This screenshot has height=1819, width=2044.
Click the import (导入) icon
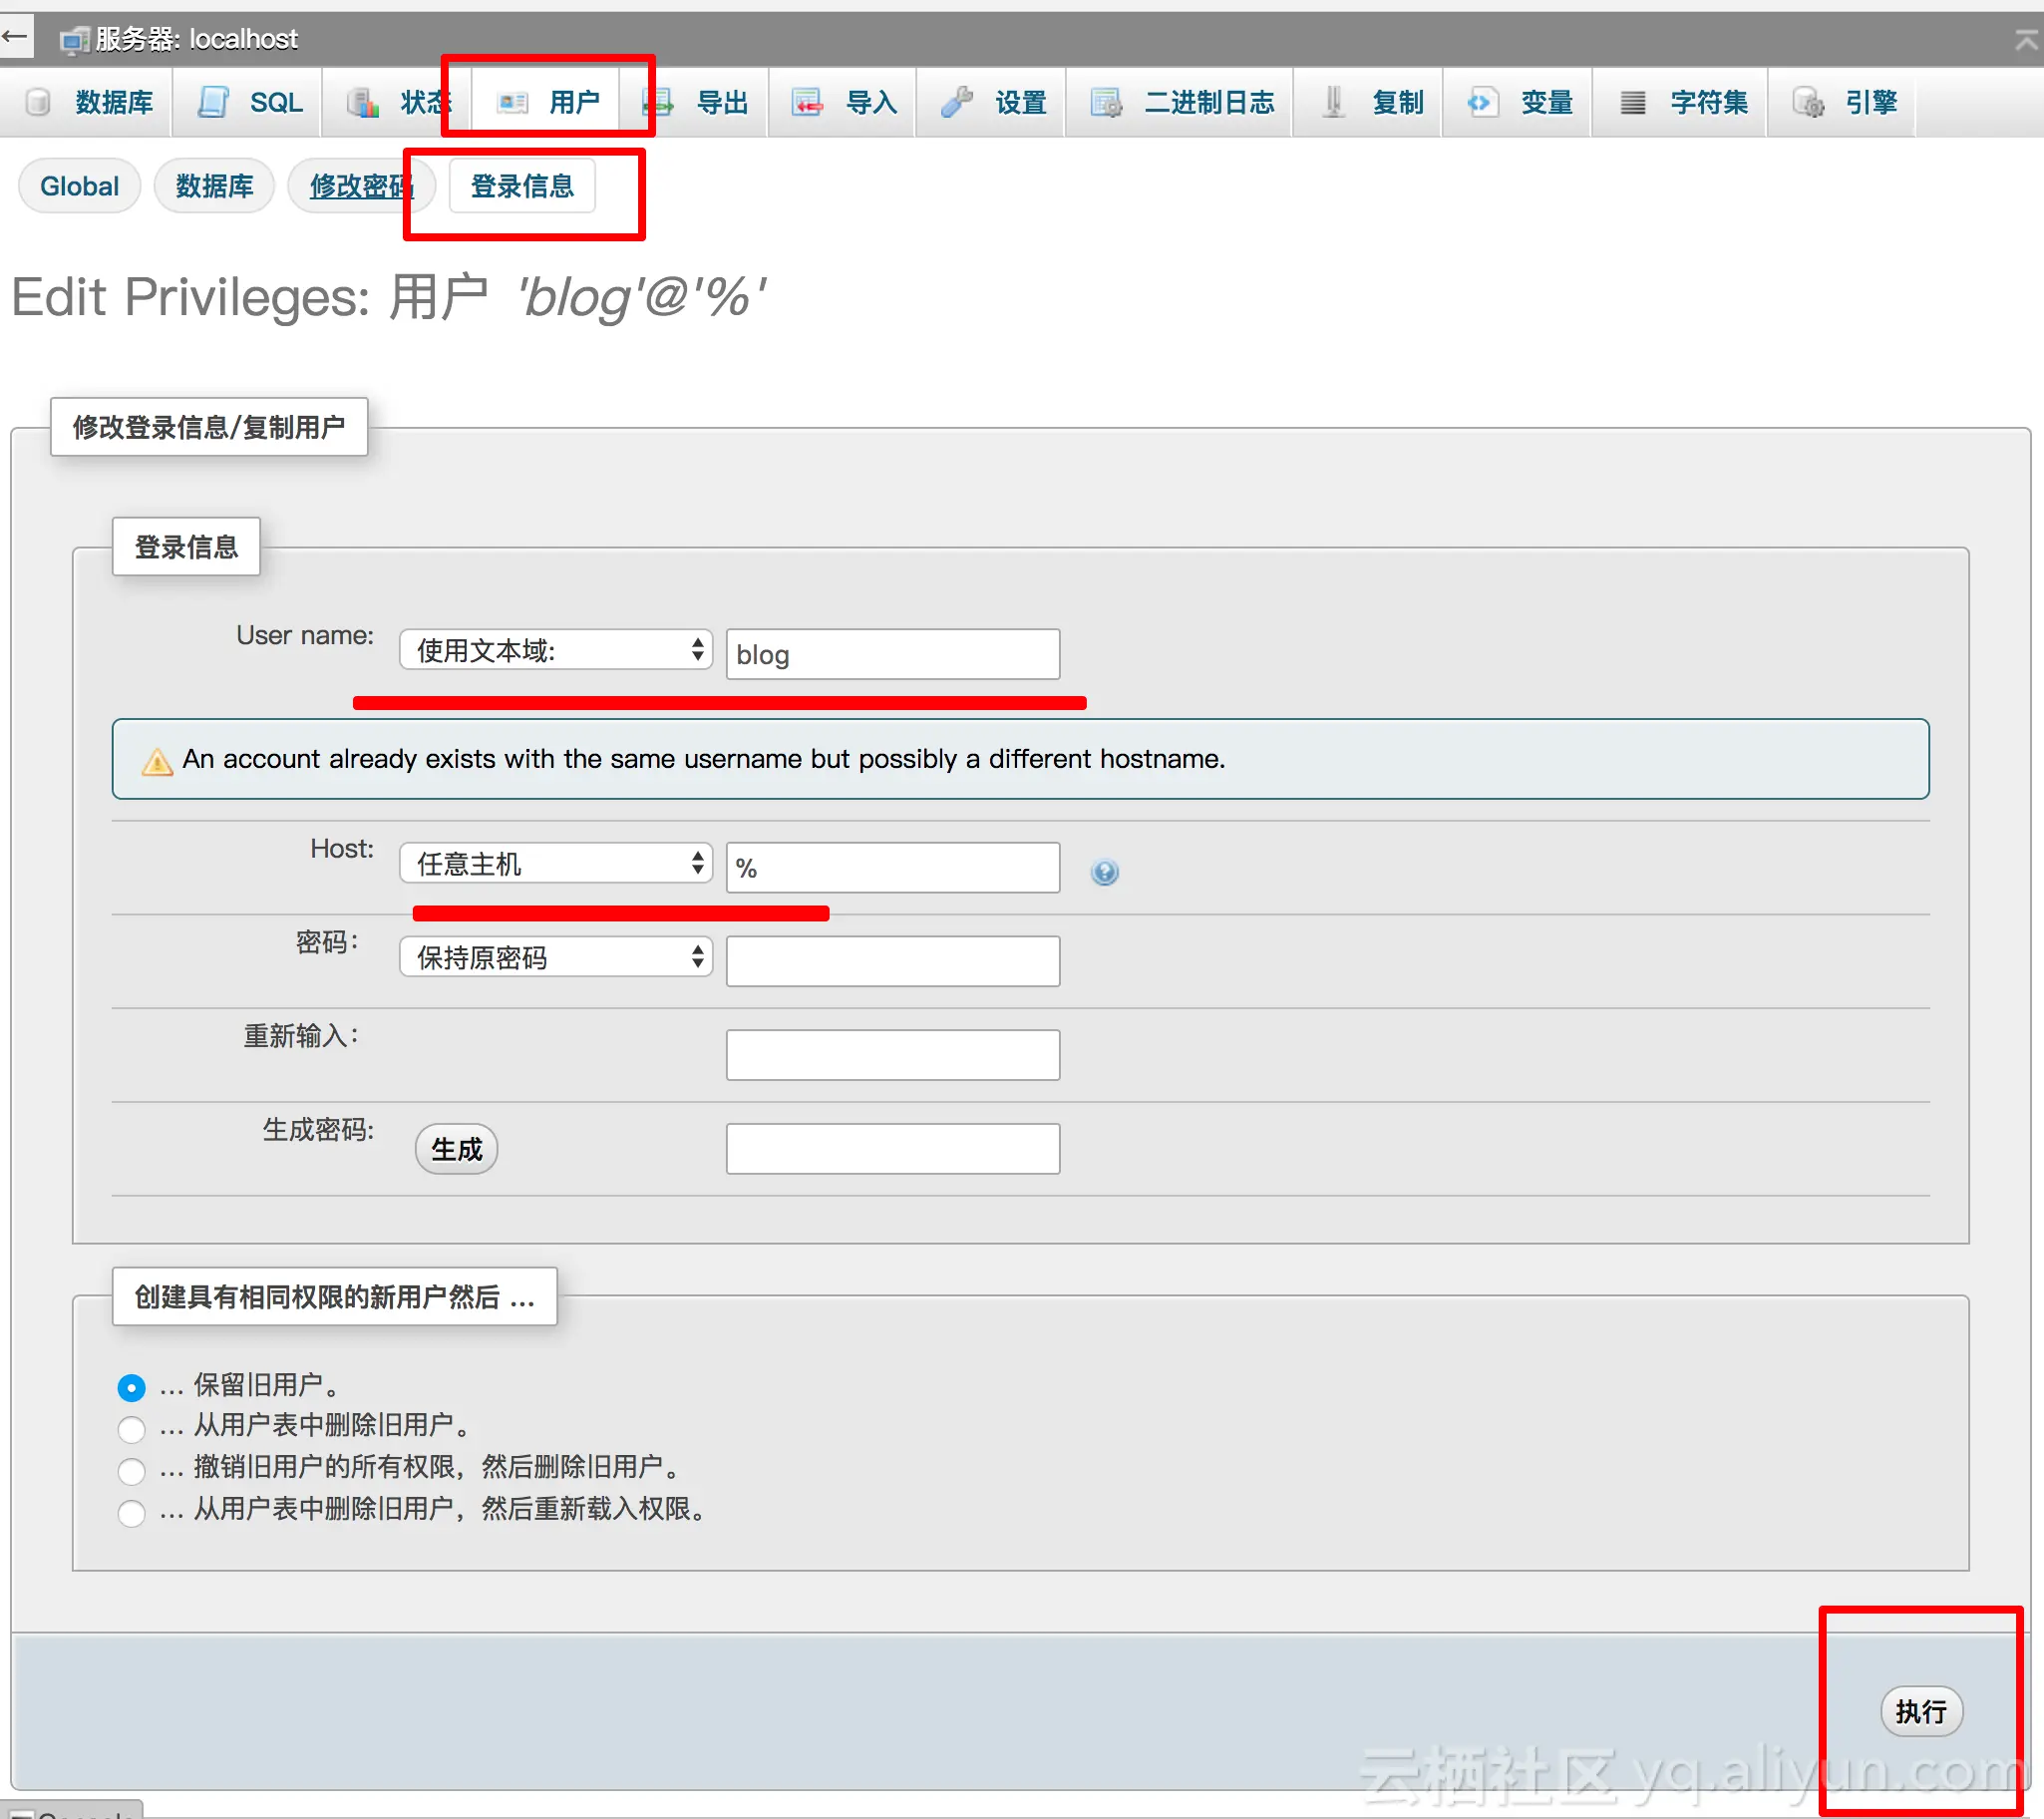[807, 102]
